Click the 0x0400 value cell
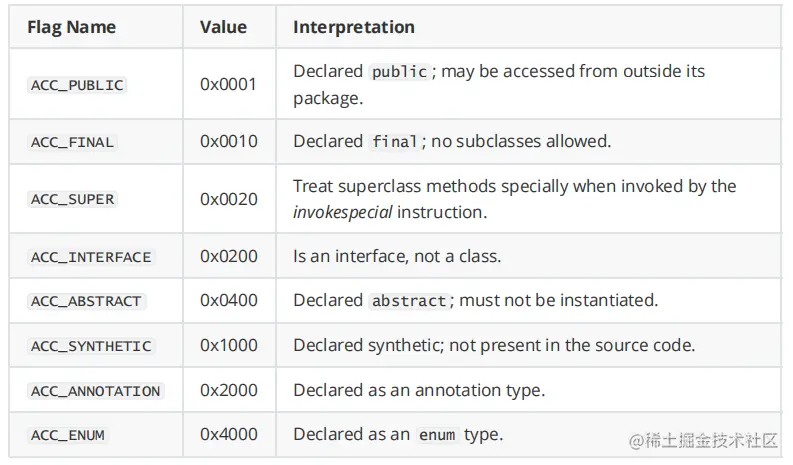This screenshot has height=465, width=793. 228,300
